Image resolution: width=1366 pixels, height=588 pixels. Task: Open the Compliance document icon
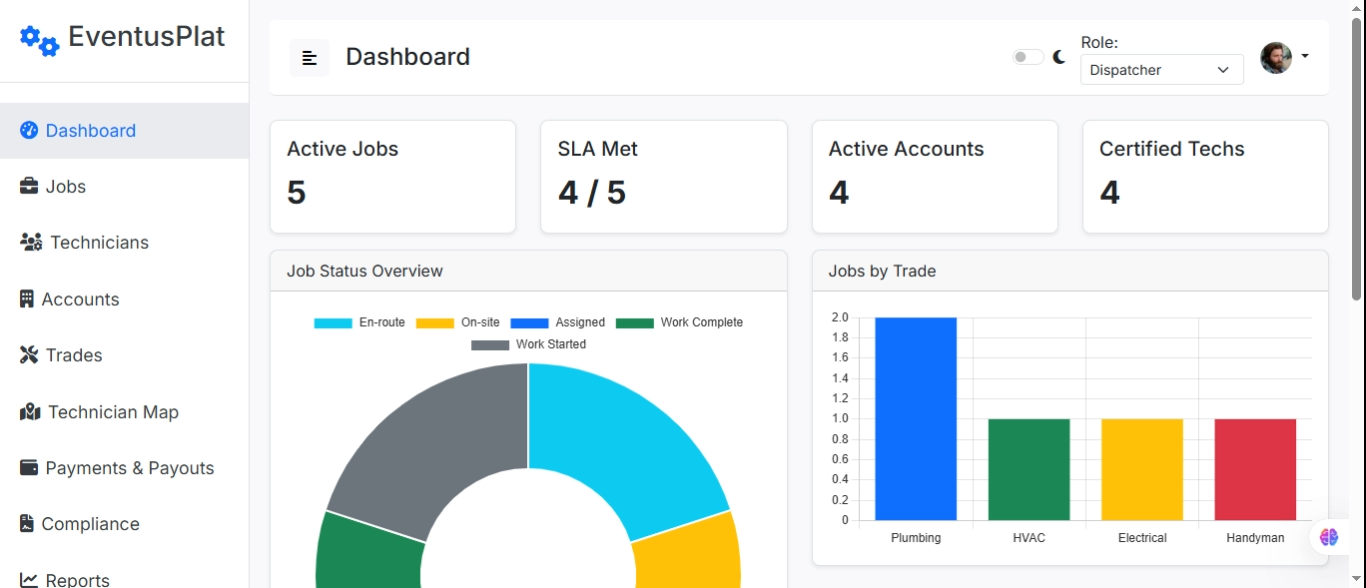[x=25, y=523]
